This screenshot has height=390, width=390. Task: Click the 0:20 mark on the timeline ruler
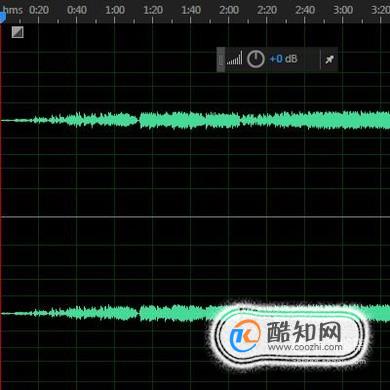tap(39, 10)
